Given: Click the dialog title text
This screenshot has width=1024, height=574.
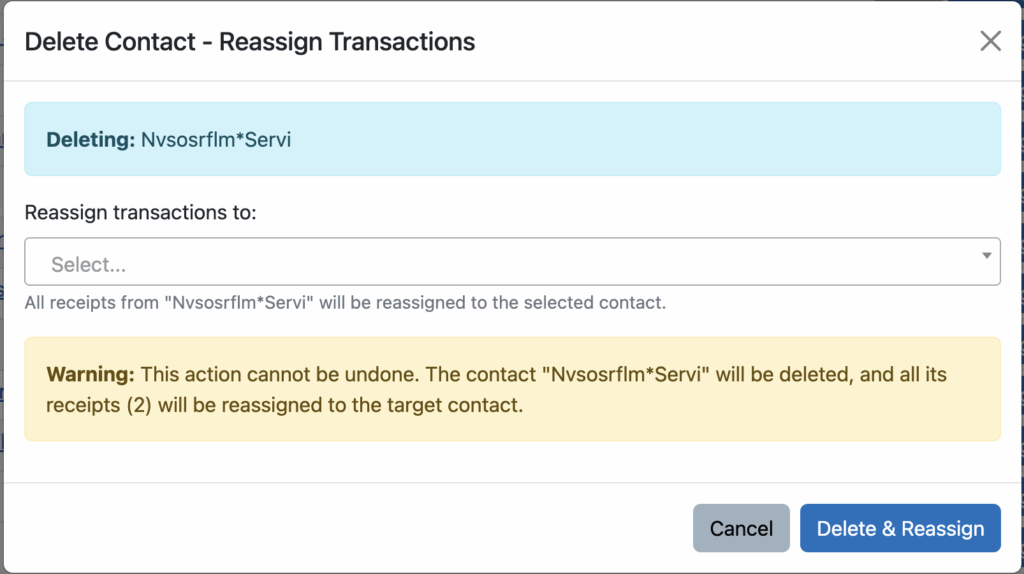Looking at the screenshot, I should 249,42.
